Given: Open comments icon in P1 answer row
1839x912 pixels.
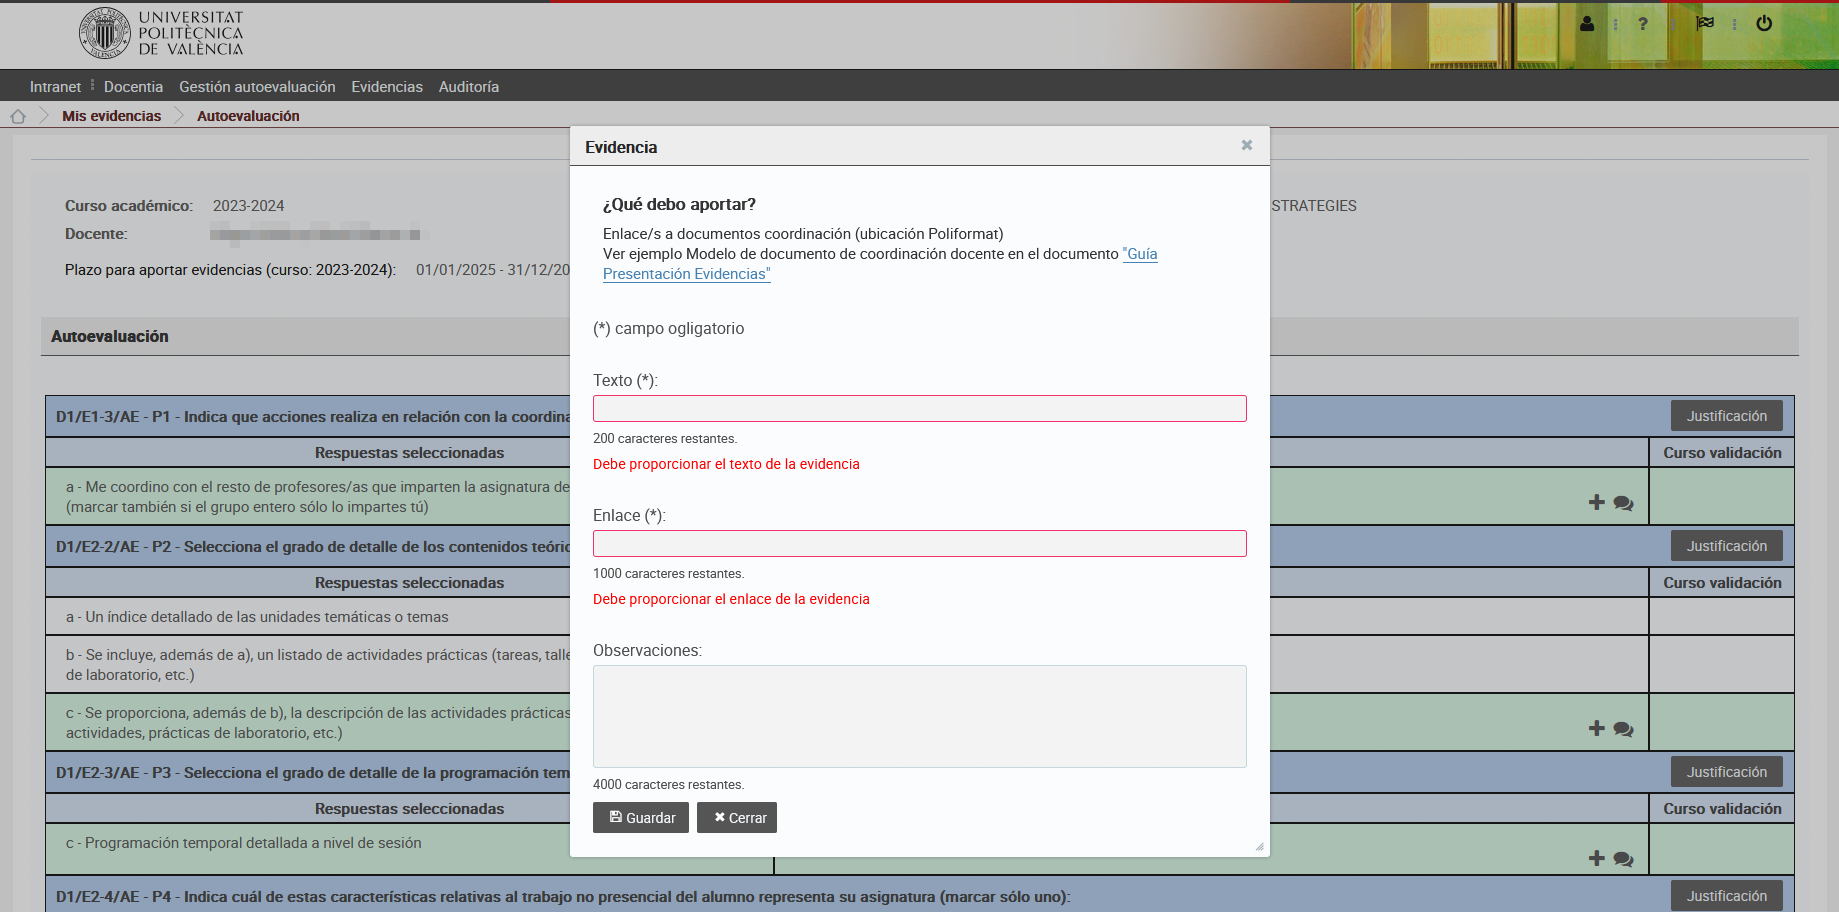Looking at the screenshot, I should click(x=1623, y=503).
